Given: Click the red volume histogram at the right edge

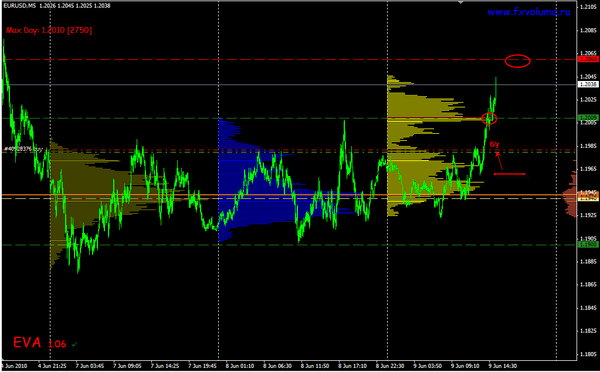Looking at the screenshot, I should pos(570,194).
